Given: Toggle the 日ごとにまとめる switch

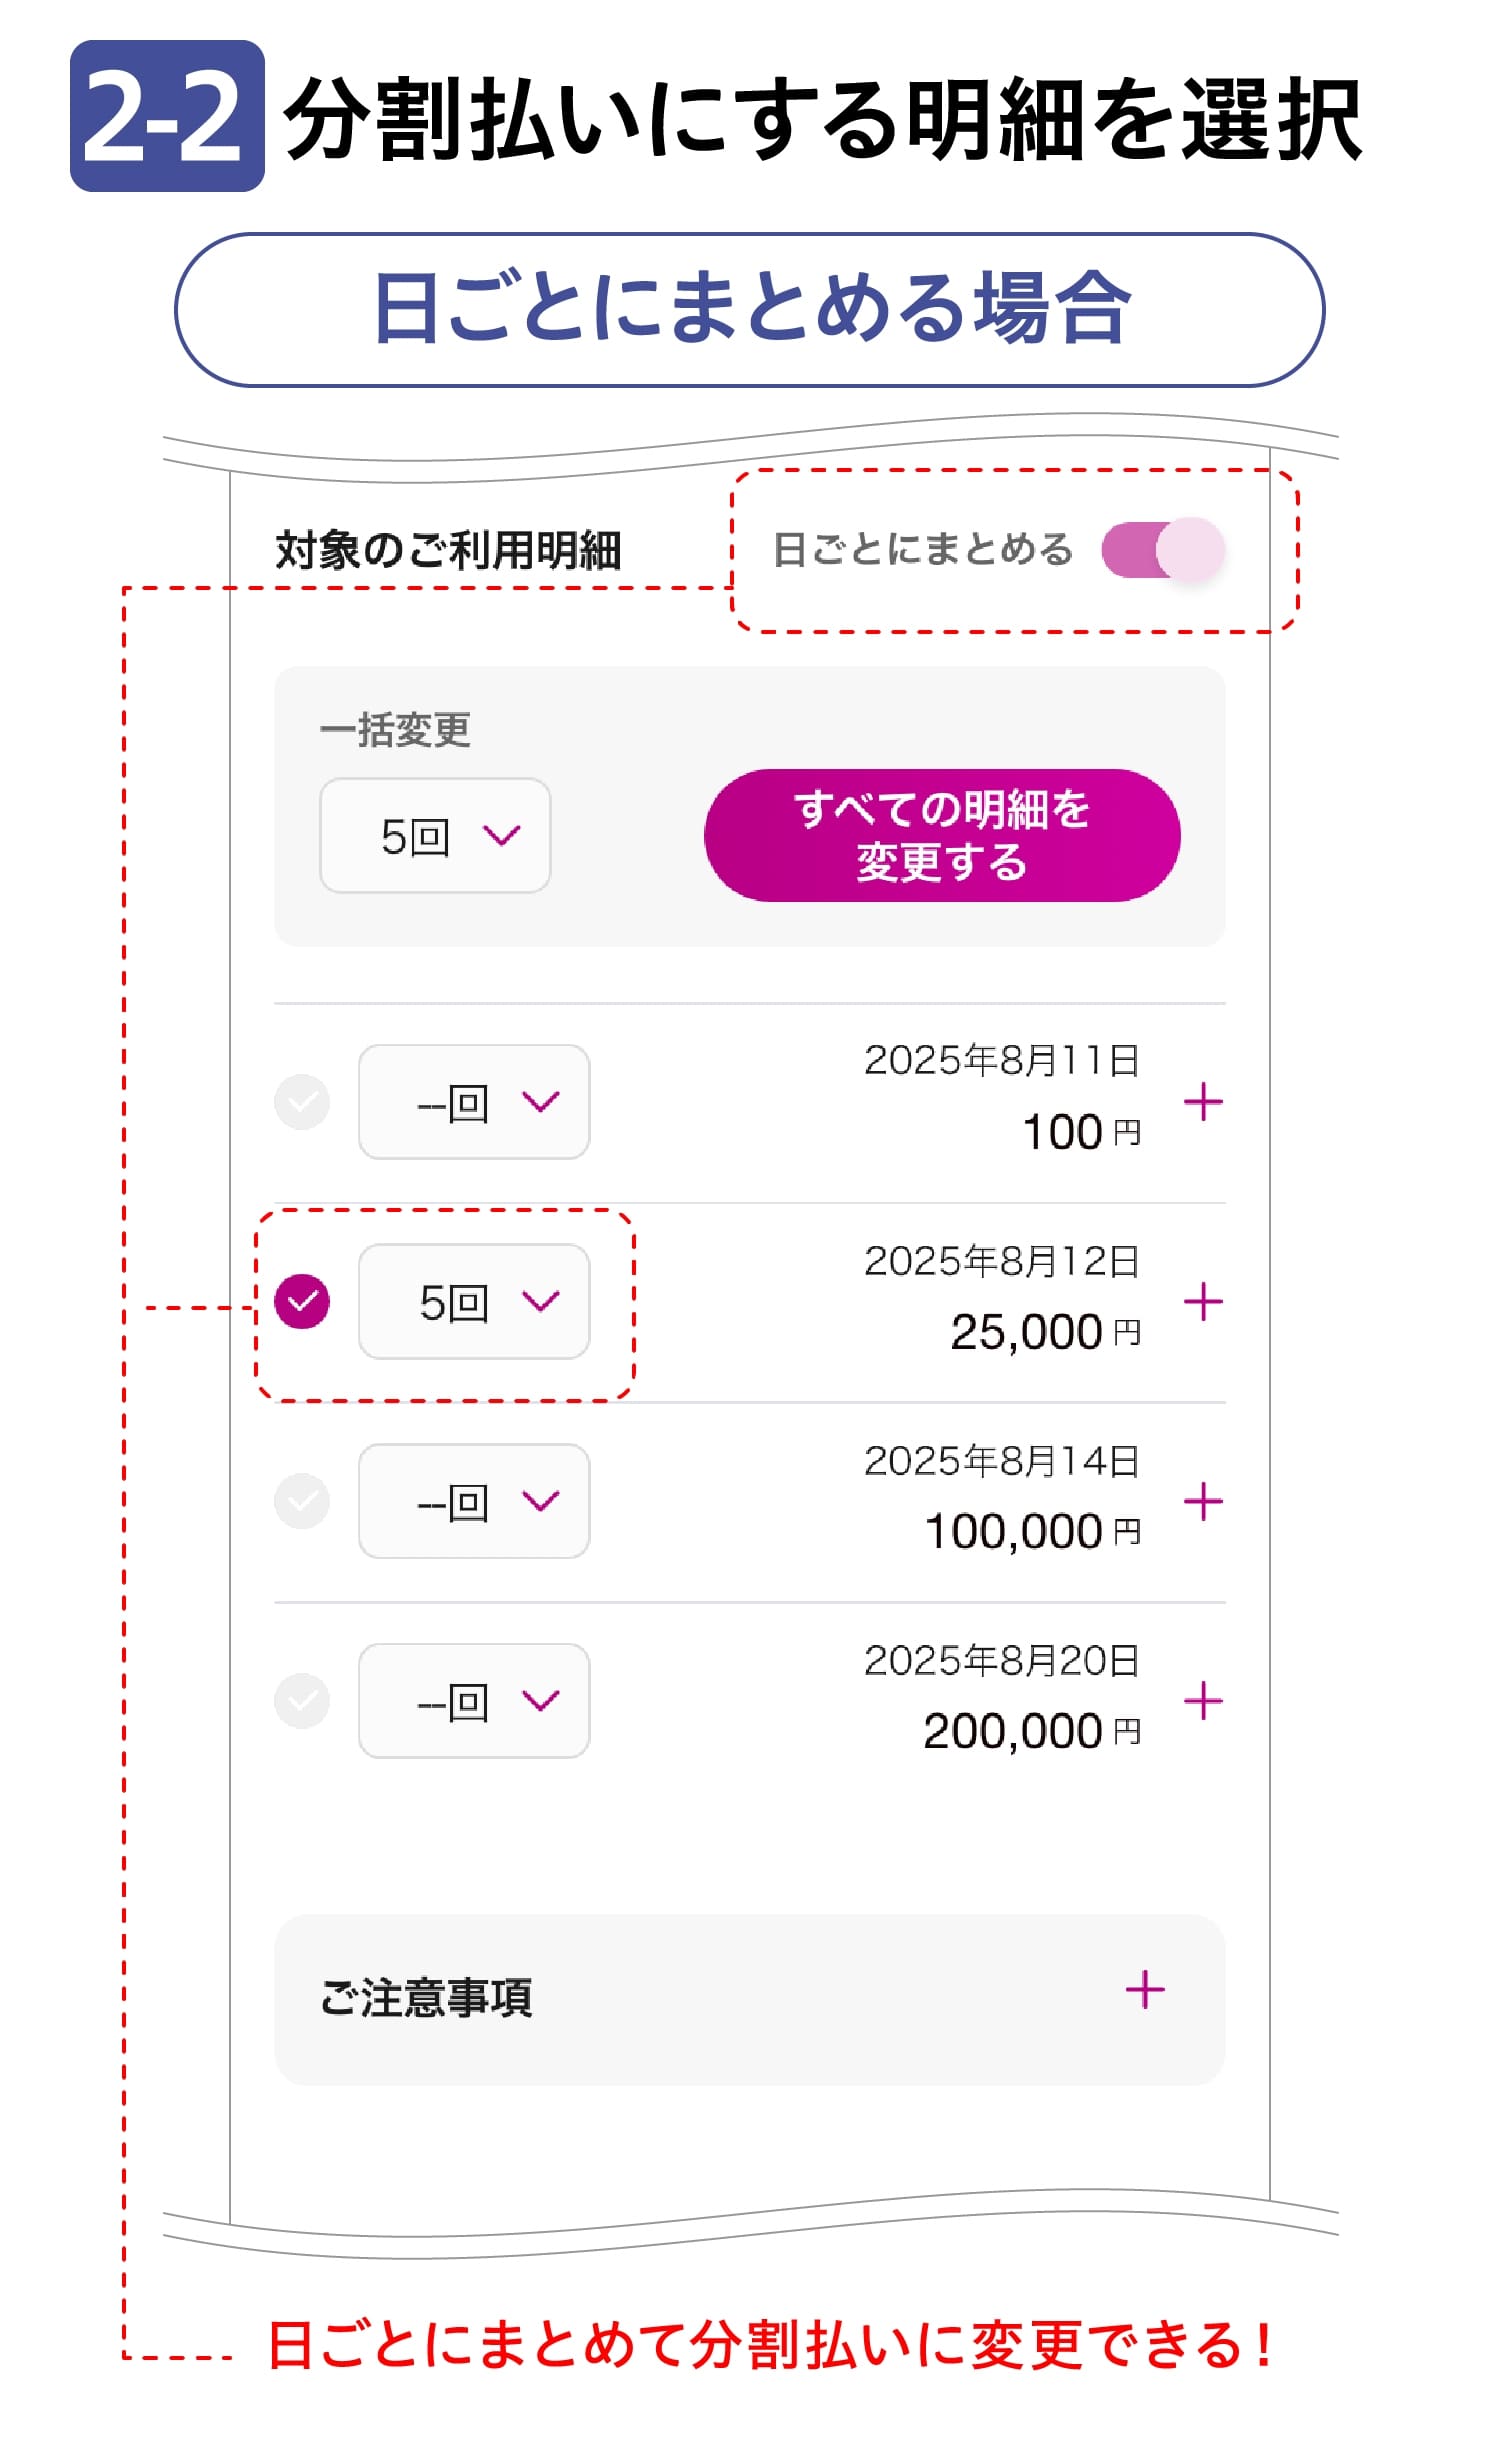Looking at the screenshot, I should 1163,549.
